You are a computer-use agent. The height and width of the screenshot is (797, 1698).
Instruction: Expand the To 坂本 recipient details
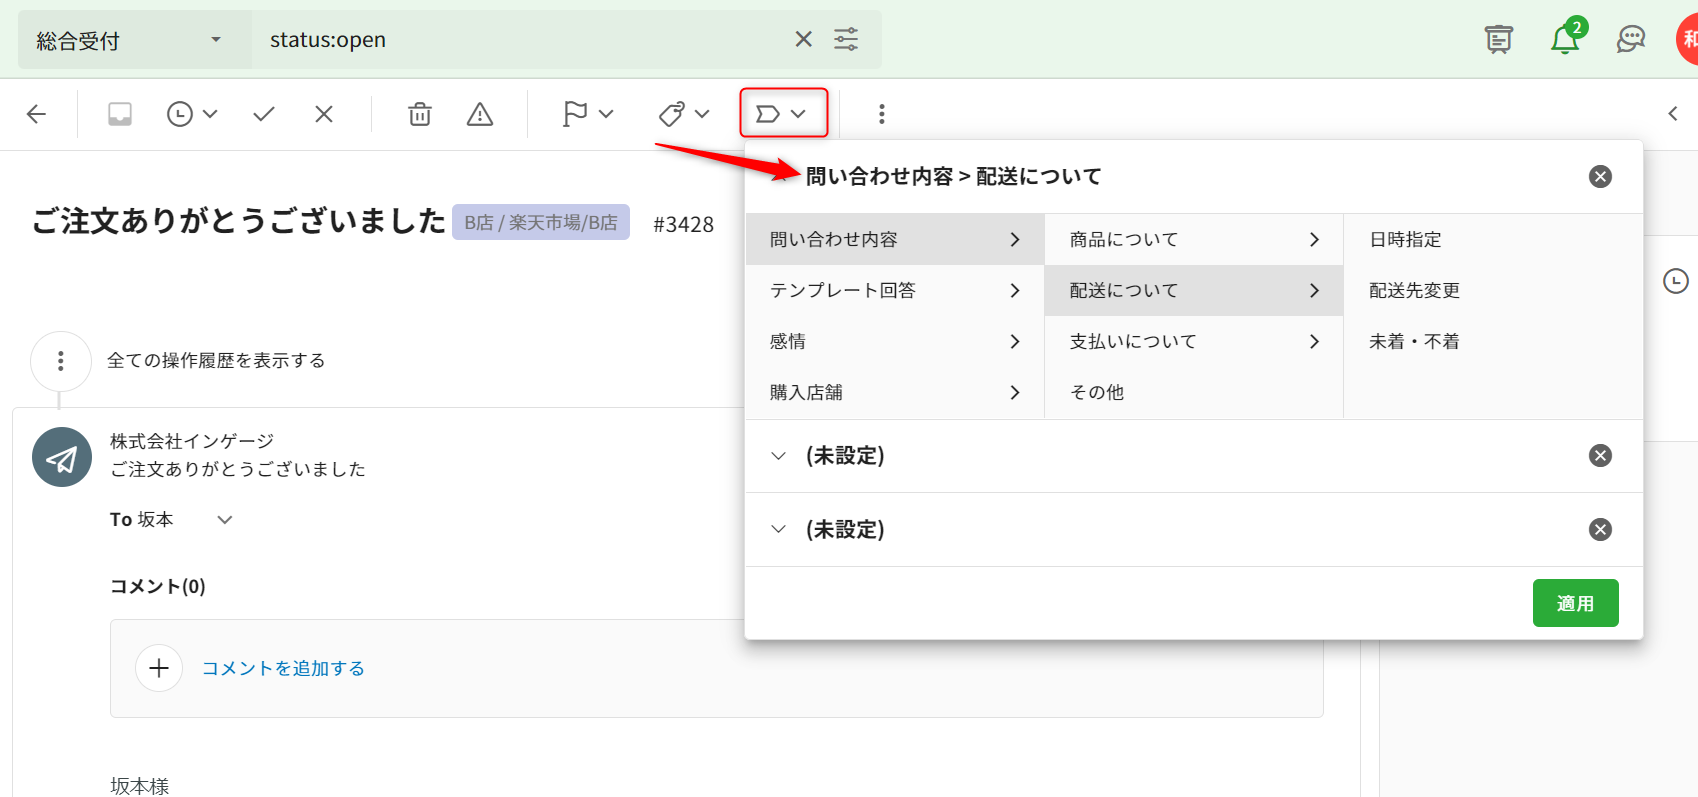tap(225, 519)
